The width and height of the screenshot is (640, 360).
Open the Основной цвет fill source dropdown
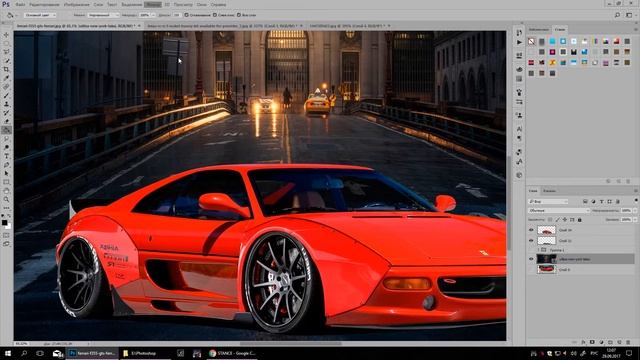[x=39, y=15]
